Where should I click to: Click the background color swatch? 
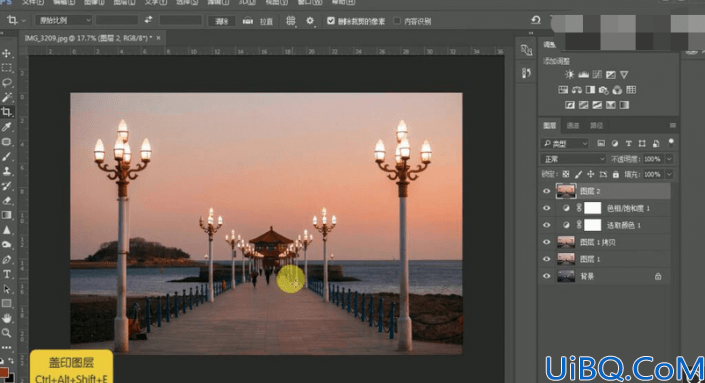[x=10, y=378]
